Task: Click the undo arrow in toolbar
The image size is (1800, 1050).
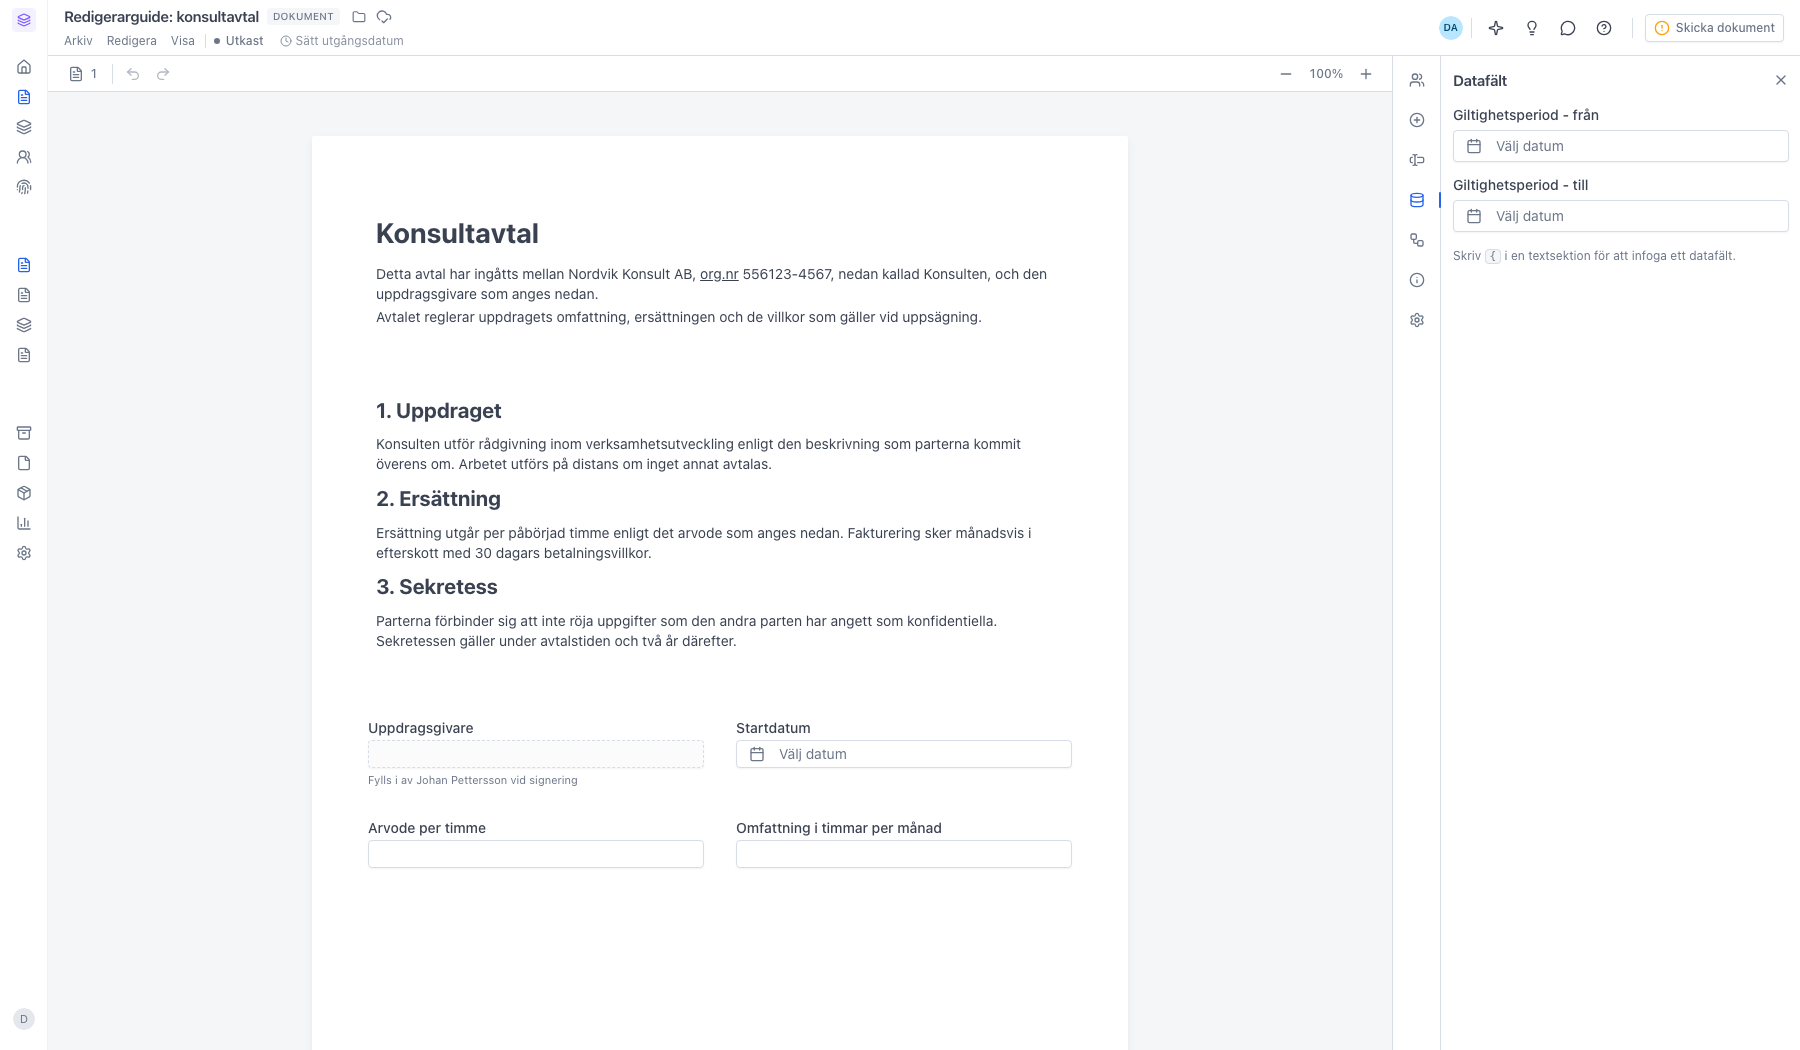Action: (133, 74)
